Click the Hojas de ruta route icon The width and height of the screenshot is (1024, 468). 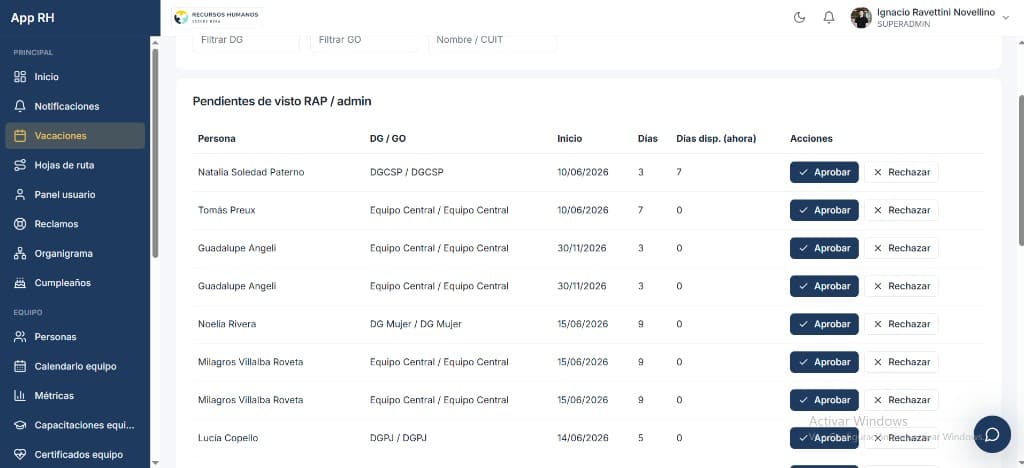[x=20, y=165]
